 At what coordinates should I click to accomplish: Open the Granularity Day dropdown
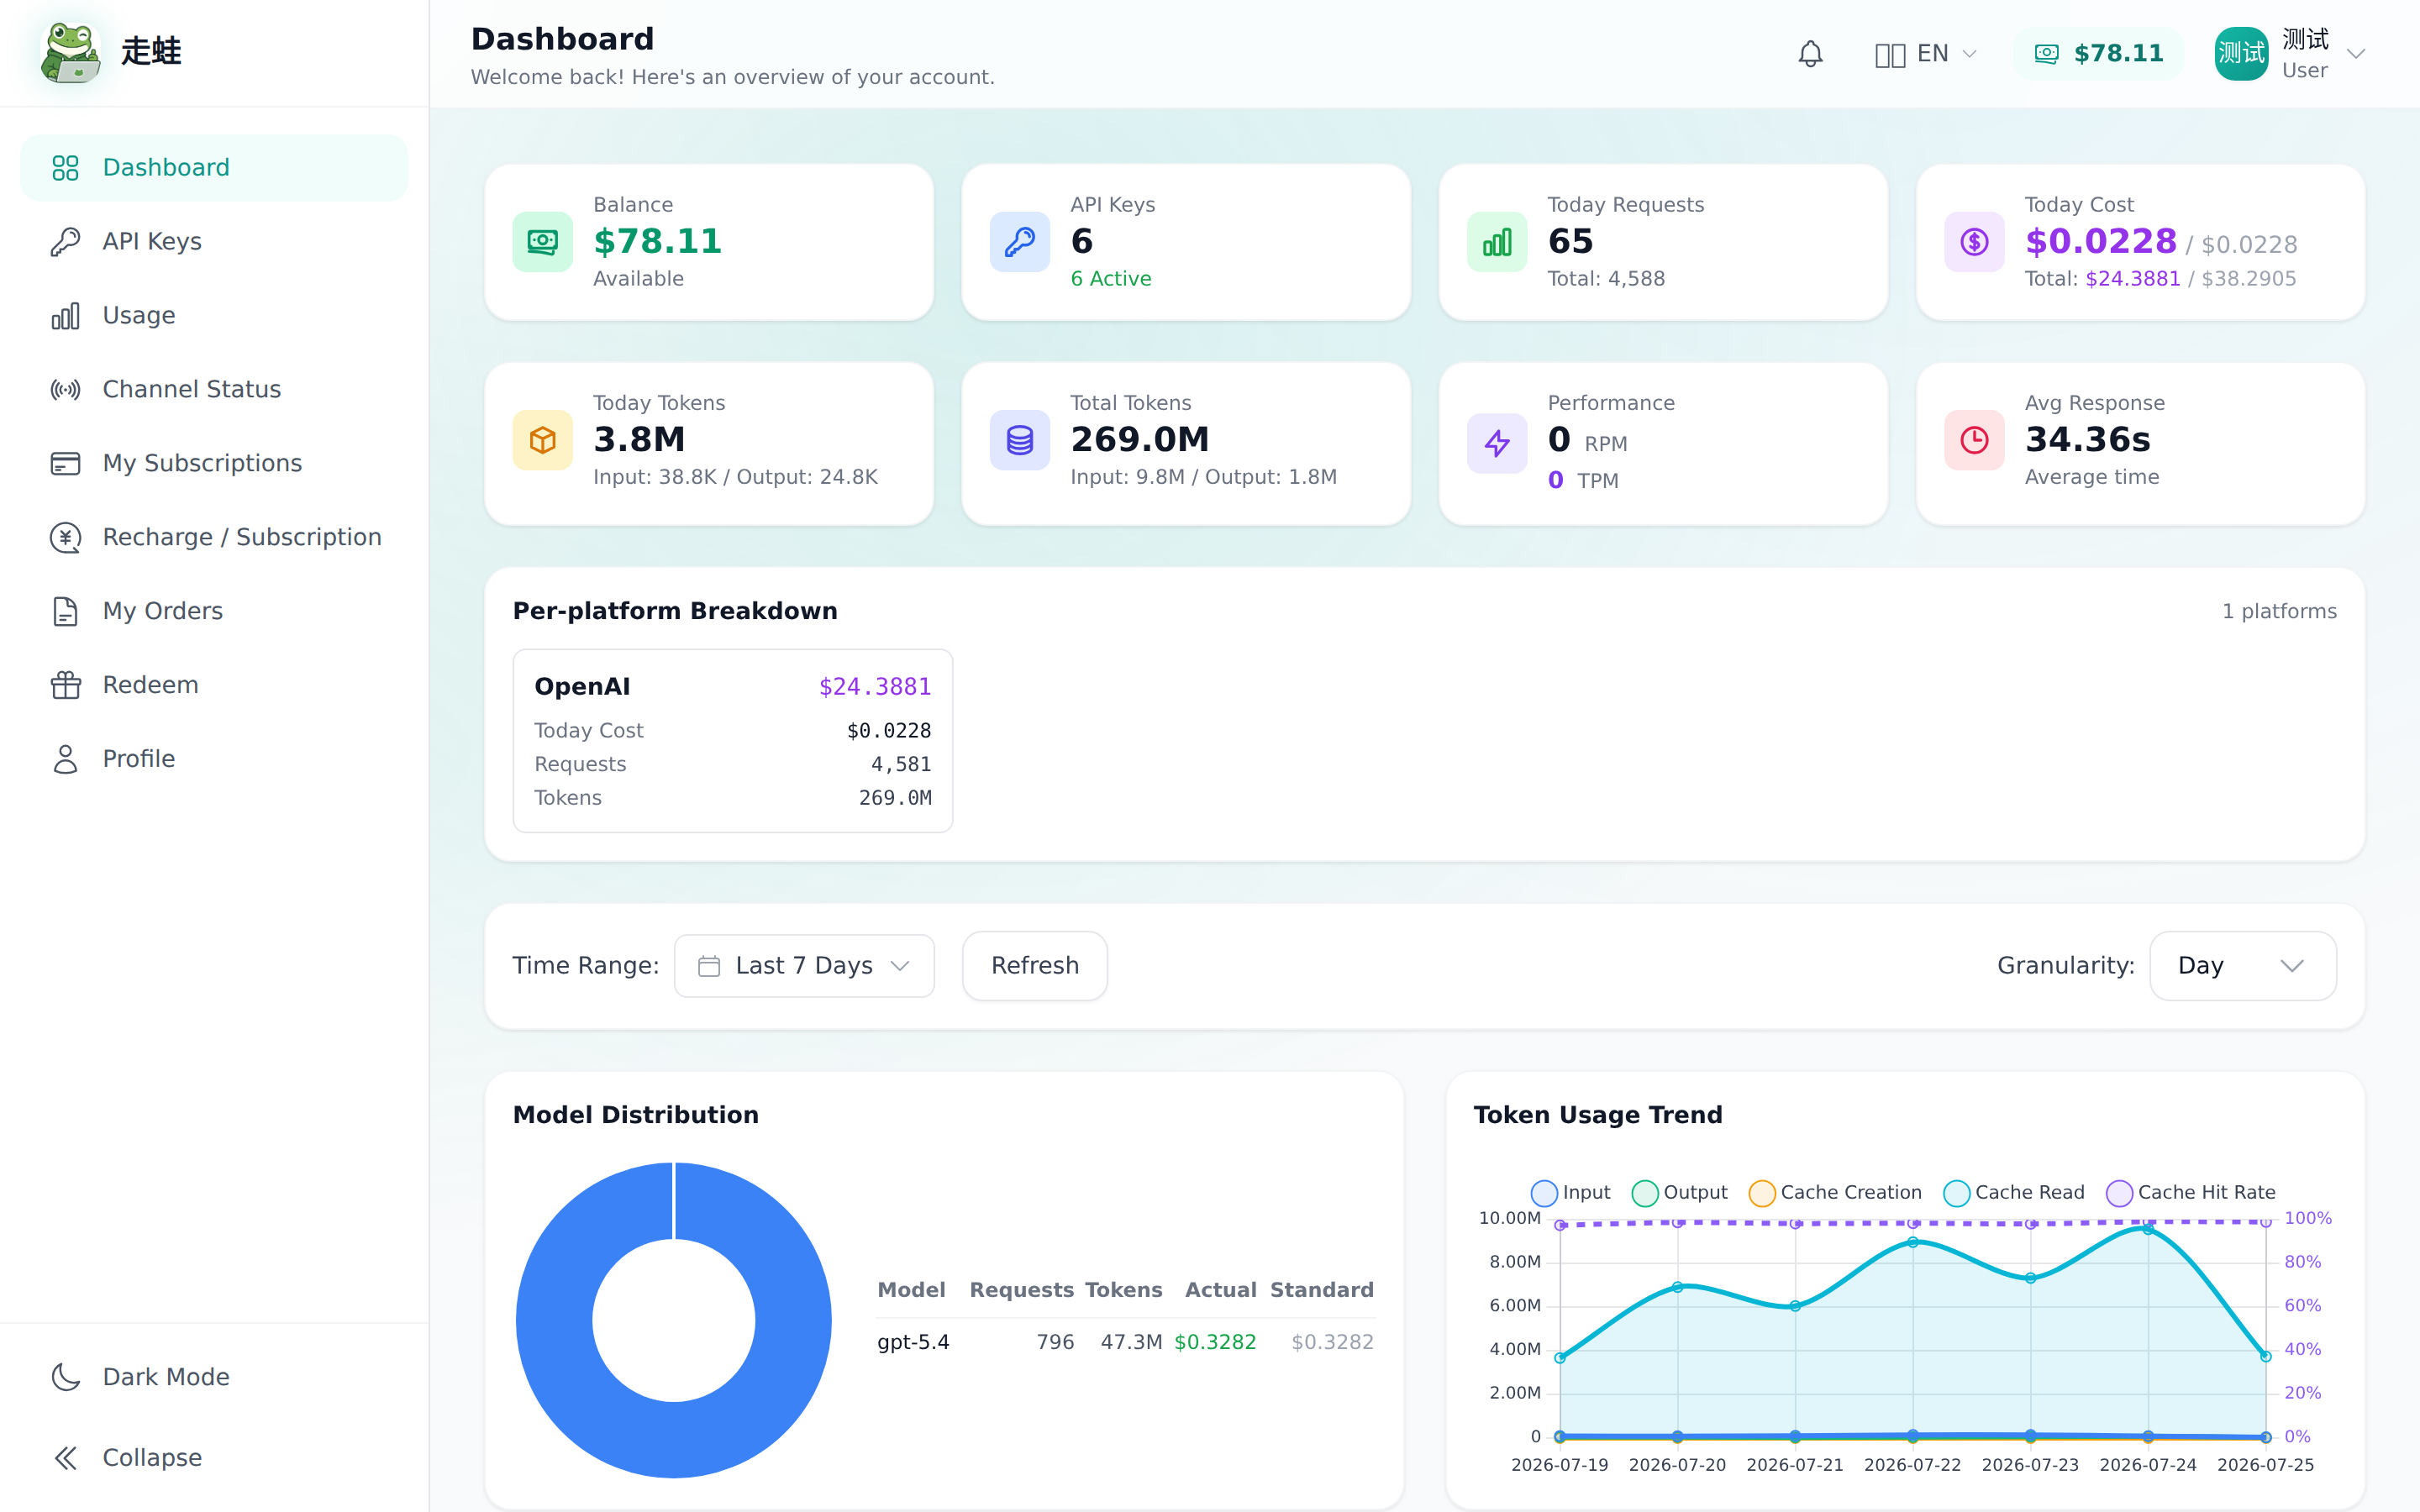point(2242,966)
